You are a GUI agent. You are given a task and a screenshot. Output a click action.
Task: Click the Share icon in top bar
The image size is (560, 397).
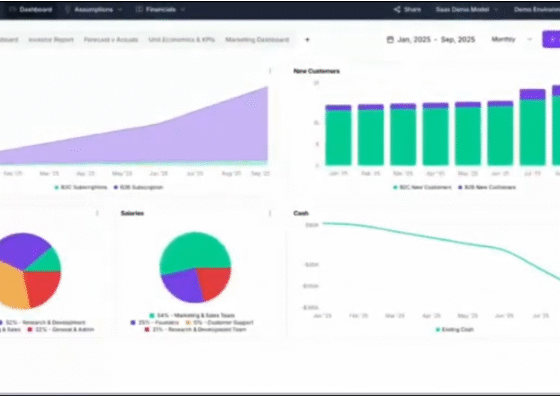[397, 10]
